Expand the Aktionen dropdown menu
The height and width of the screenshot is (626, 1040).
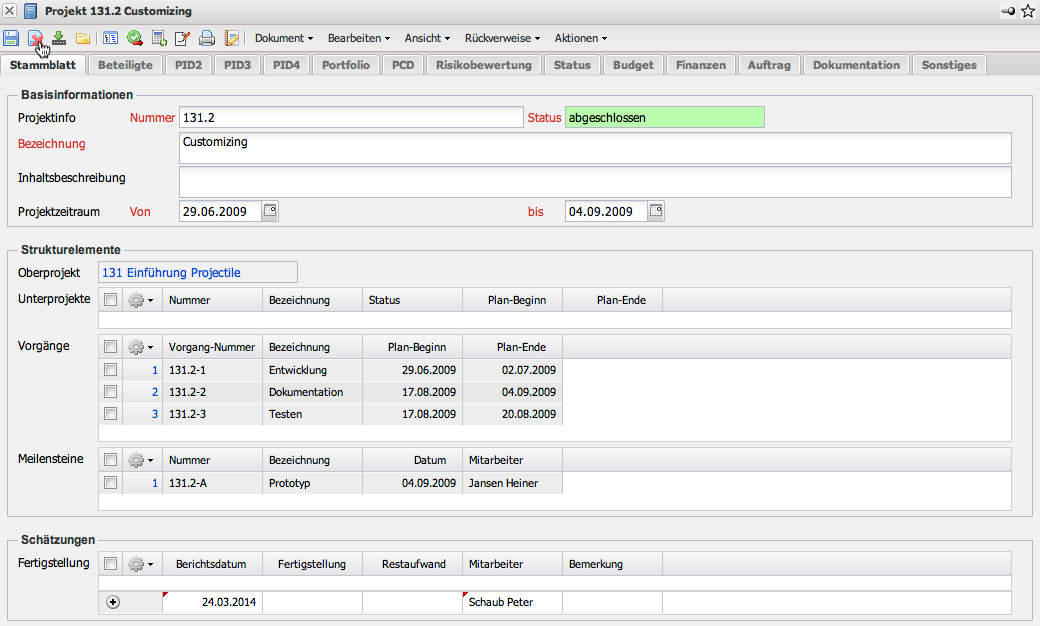[x=581, y=38]
